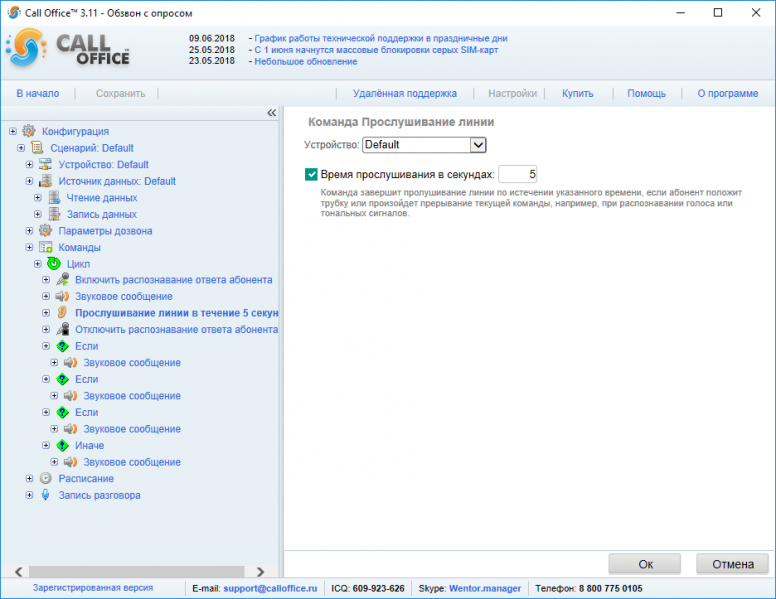Click the microphone icon for Запись разговора
The image size is (776, 599).
tap(46, 495)
